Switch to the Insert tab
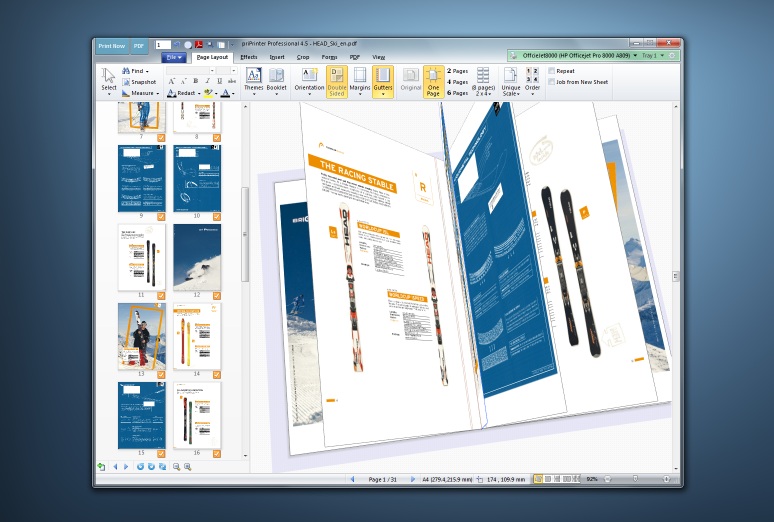The width and height of the screenshot is (774, 522). pos(277,57)
